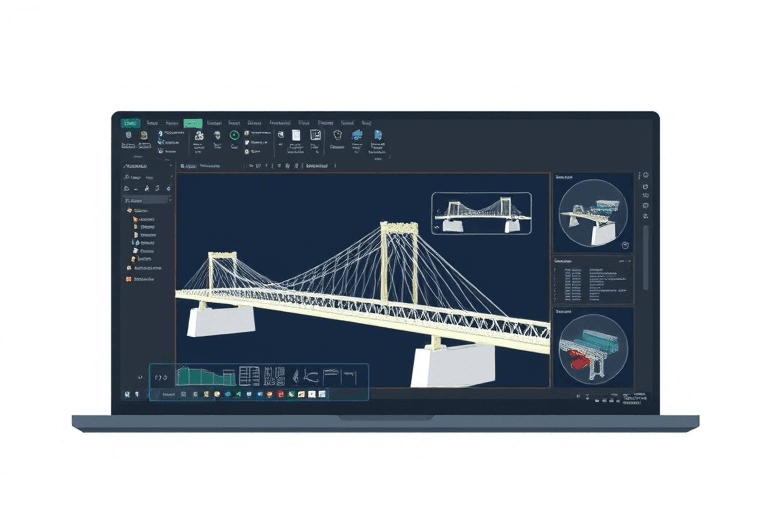Click the first row in the properties table

point(592,269)
